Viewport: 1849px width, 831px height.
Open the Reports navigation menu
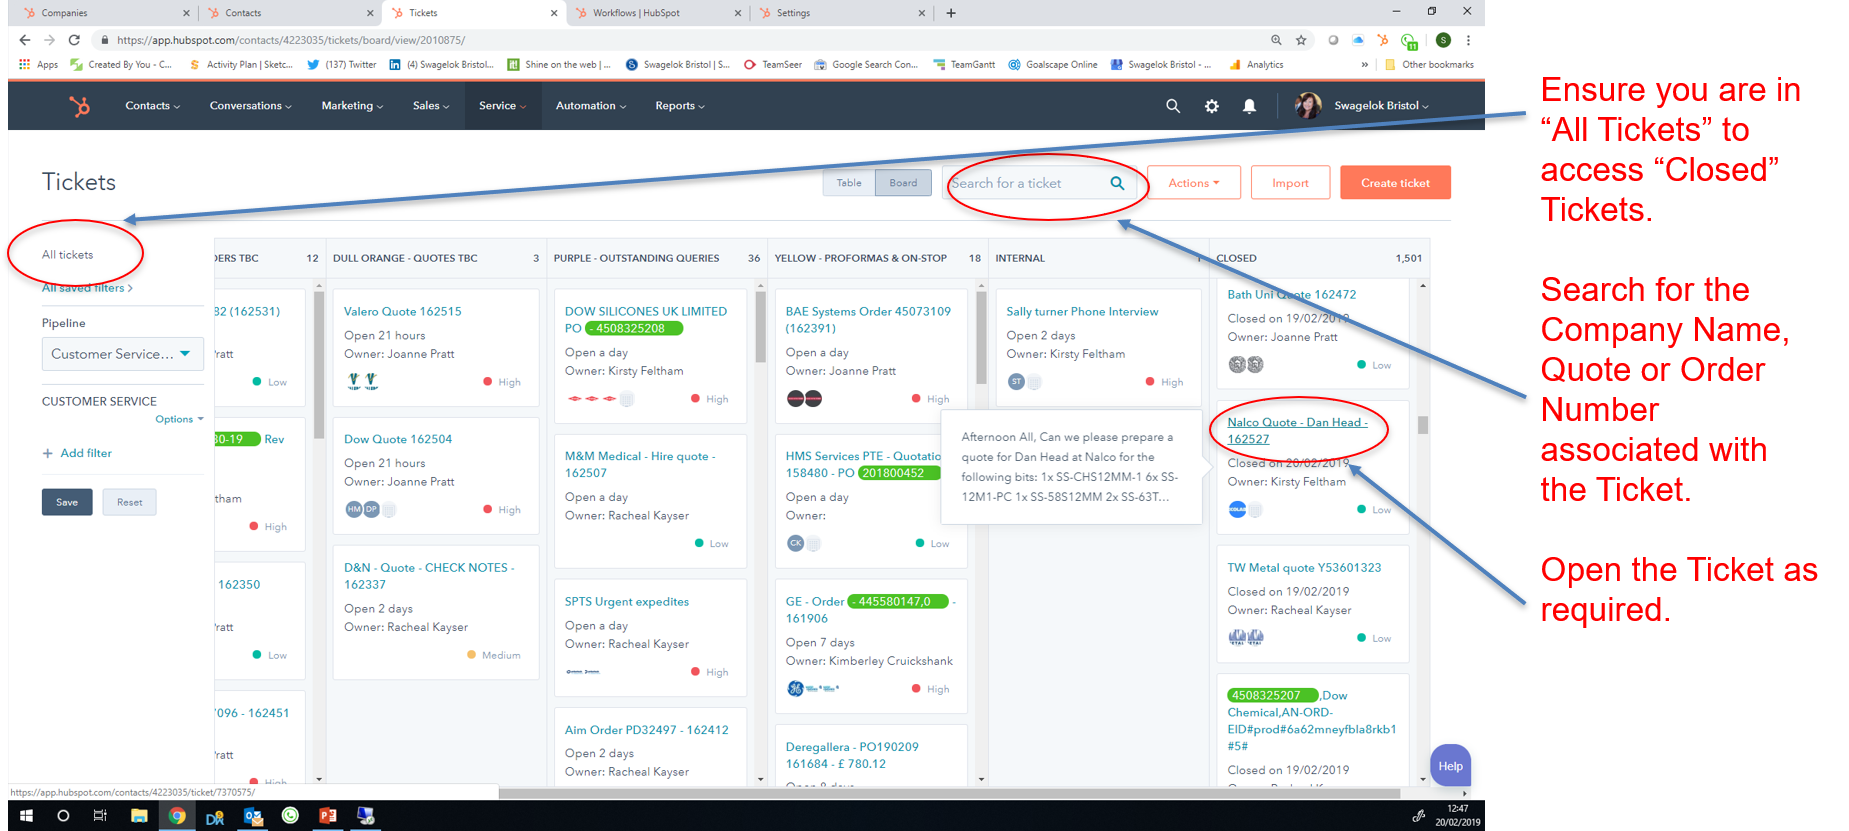(680, 106)
